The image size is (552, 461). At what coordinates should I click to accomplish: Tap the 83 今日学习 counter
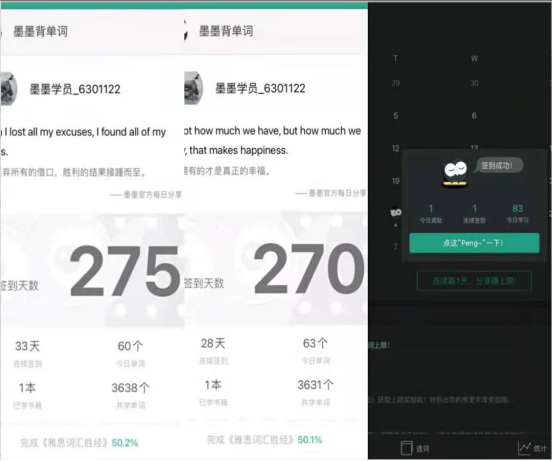tap(518, 213)
